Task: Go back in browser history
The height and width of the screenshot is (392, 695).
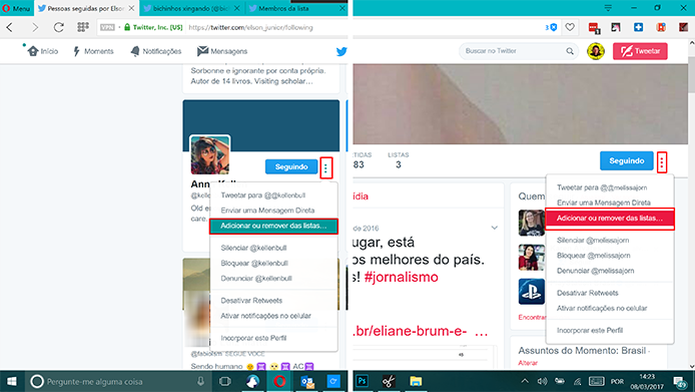Action: point(10,27)
